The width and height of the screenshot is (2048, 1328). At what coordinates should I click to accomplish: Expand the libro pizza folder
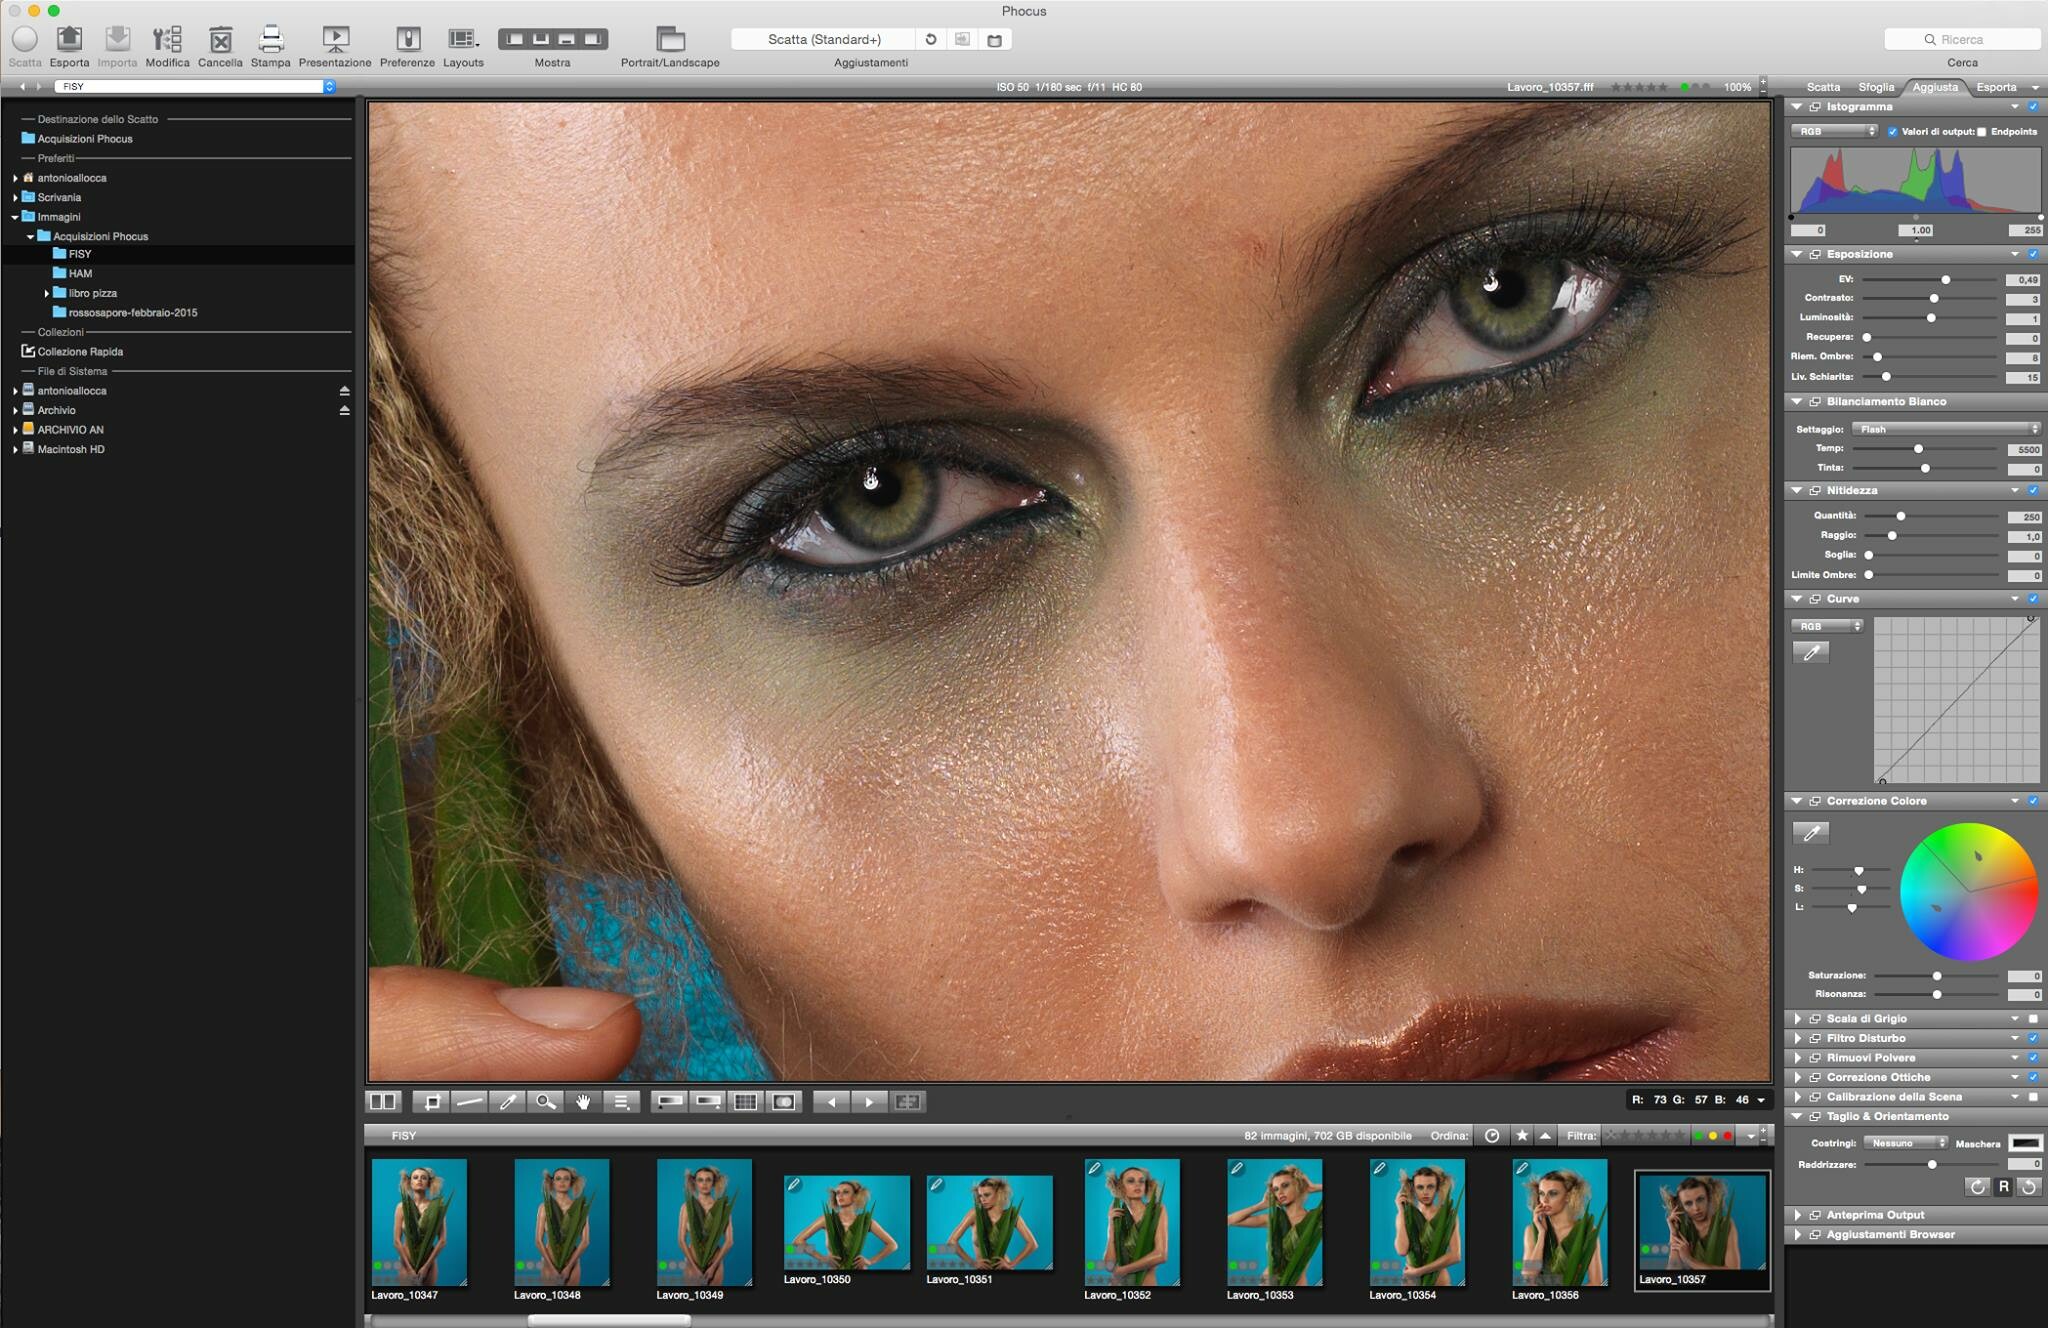pos(46,294)
